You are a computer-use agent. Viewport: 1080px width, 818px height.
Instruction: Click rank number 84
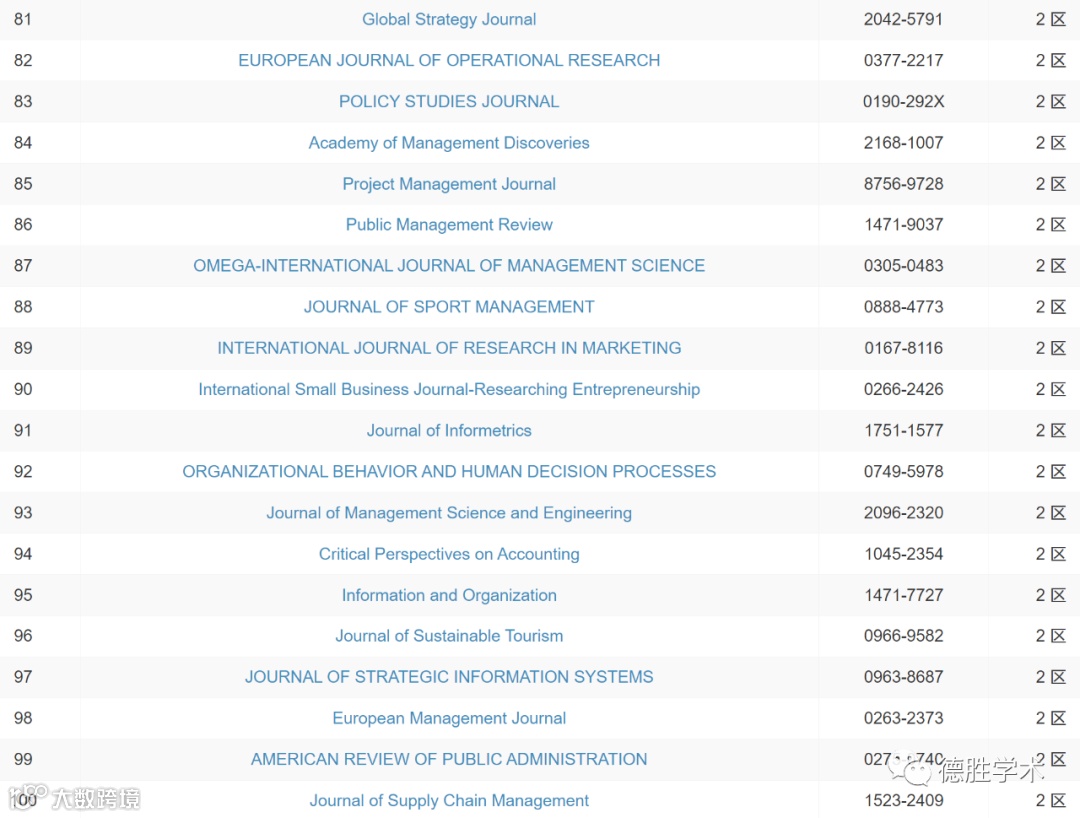(x=23, y=143)
